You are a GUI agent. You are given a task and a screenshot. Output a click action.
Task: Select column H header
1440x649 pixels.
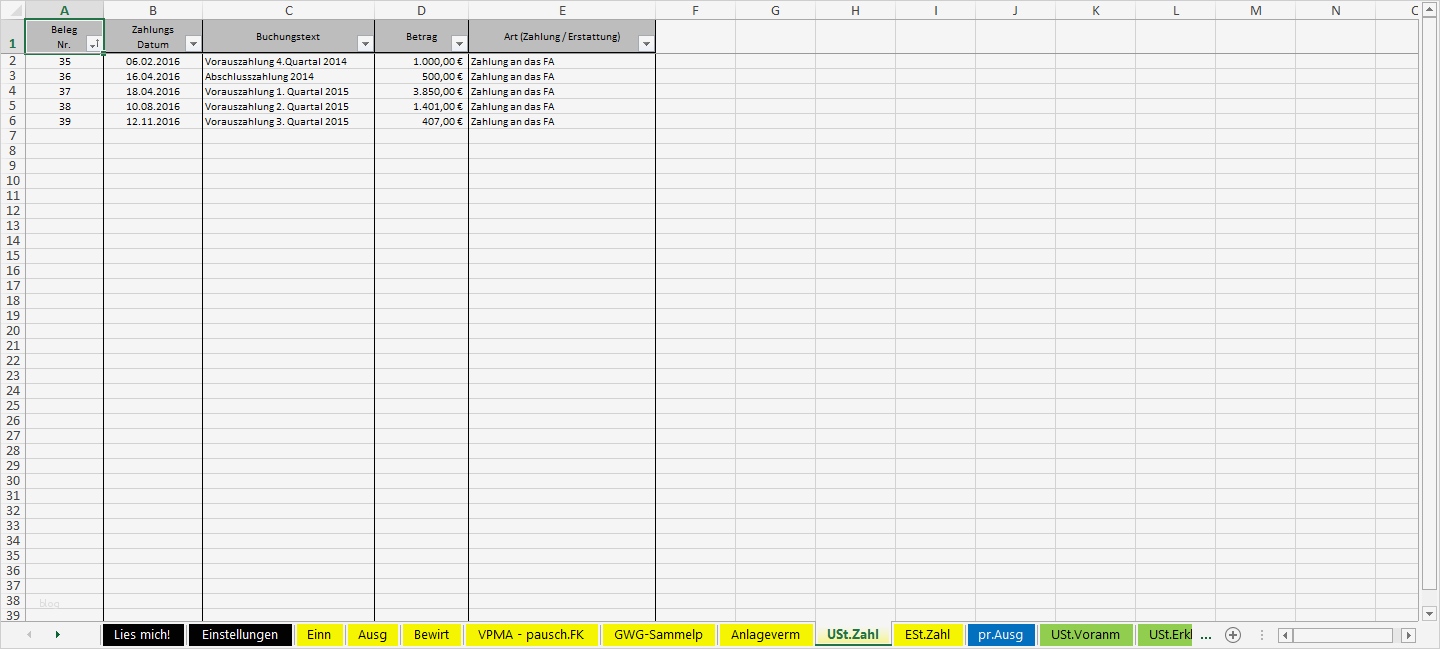click(x=855, y=10)
